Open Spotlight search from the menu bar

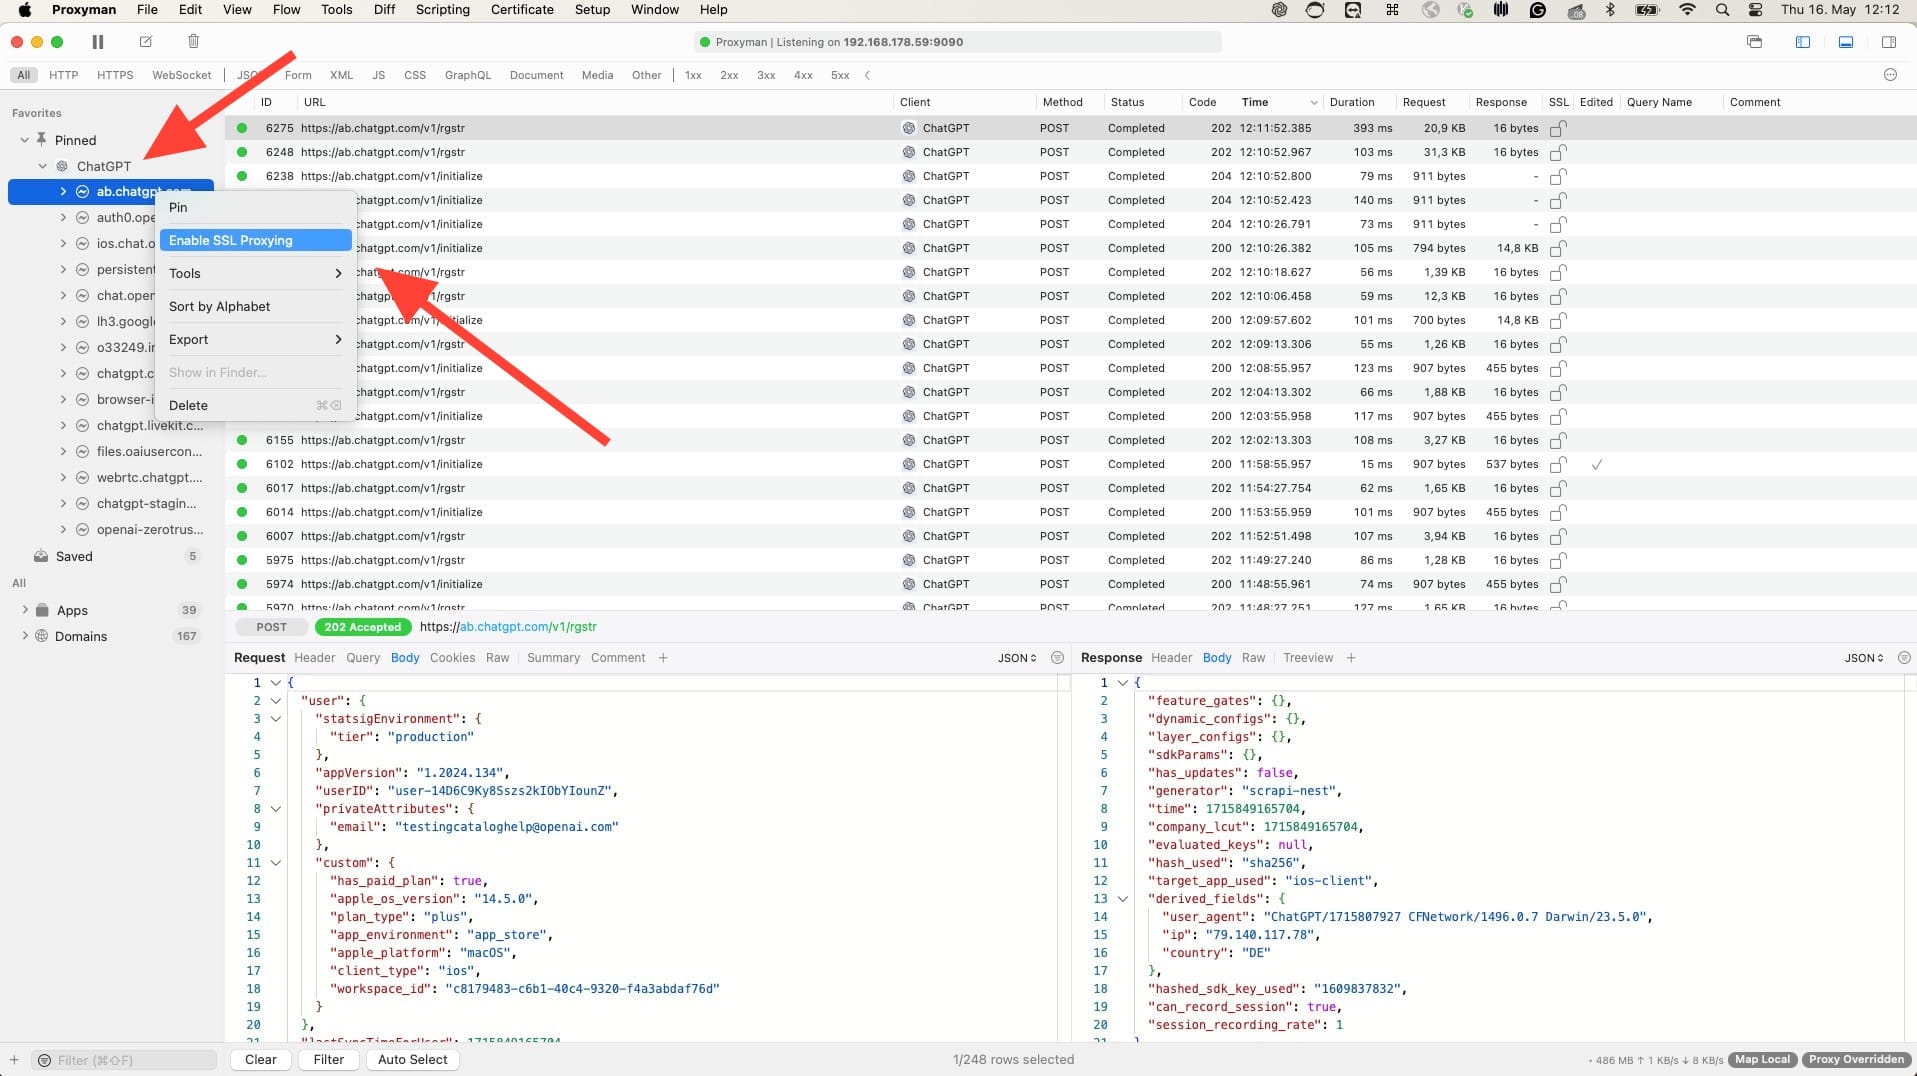point(1722,10)
